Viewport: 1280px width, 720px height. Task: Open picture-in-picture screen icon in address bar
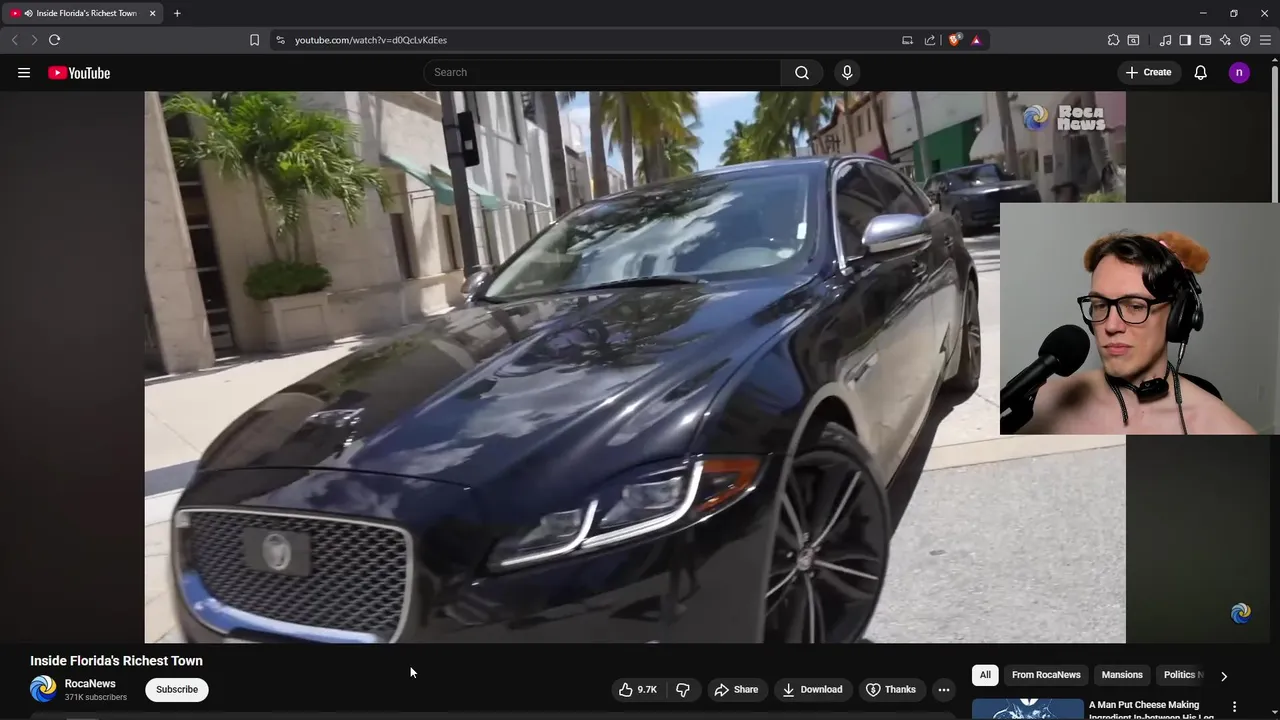(x=907, y=40)
